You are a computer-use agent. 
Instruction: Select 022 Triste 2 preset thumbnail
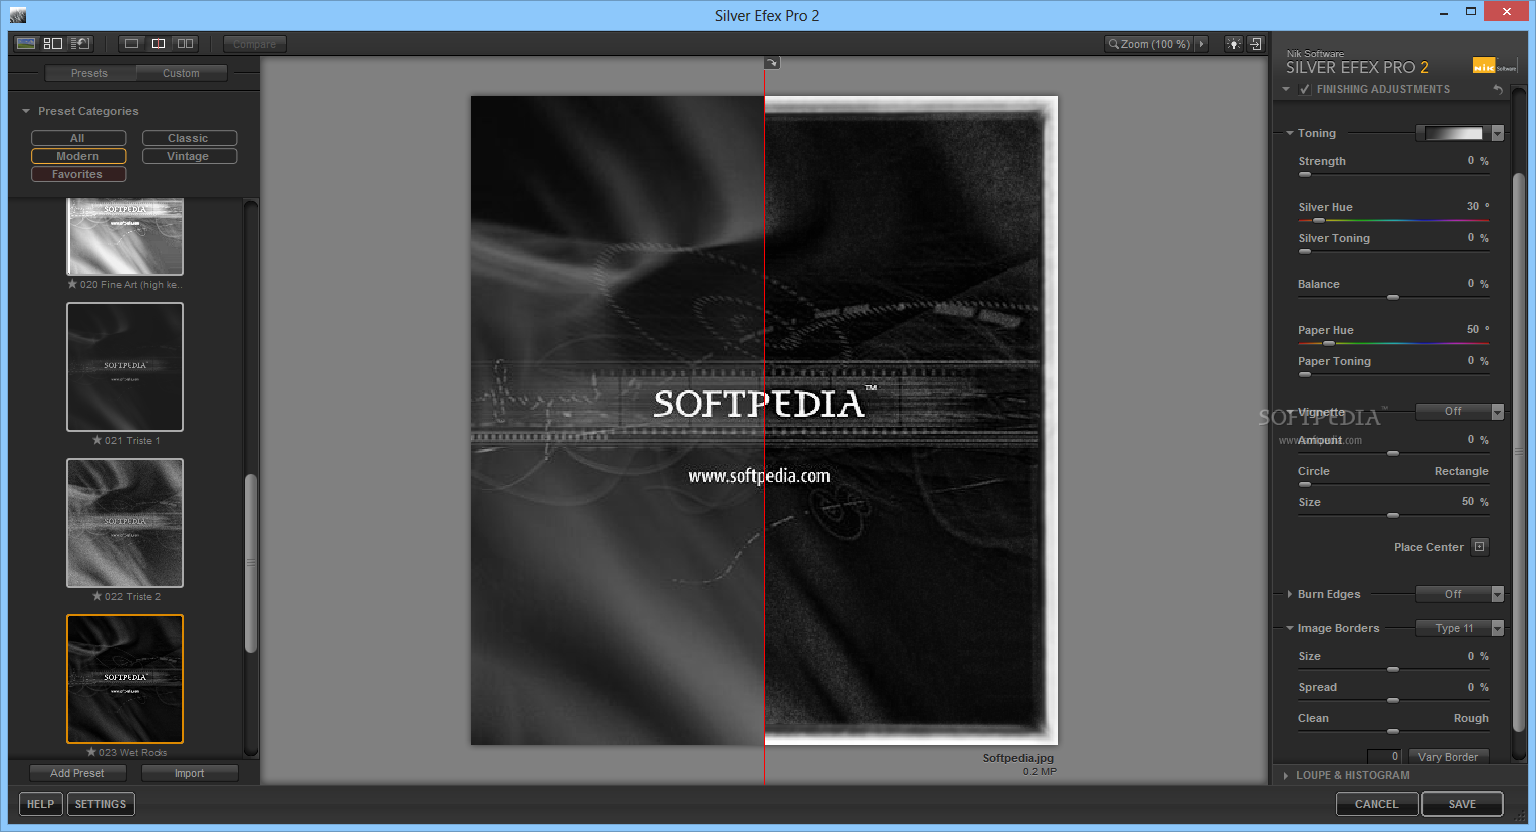125,523
